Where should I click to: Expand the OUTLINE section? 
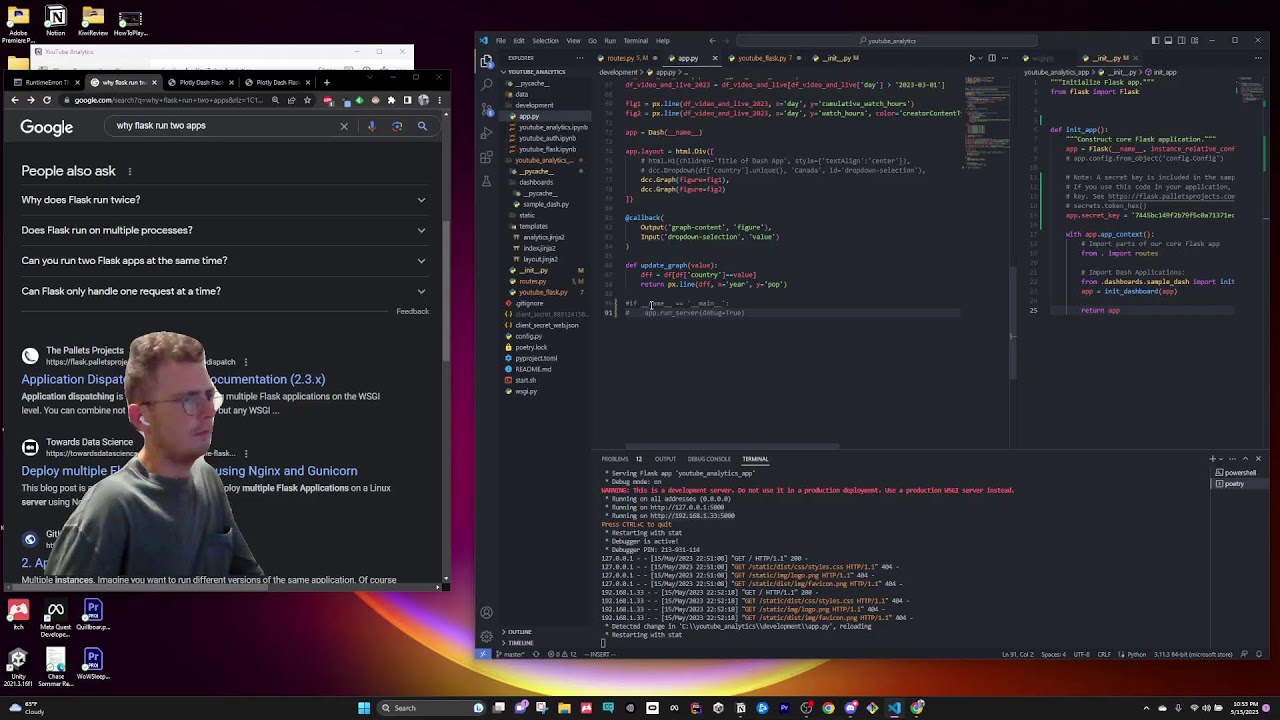tap(520, 632)
